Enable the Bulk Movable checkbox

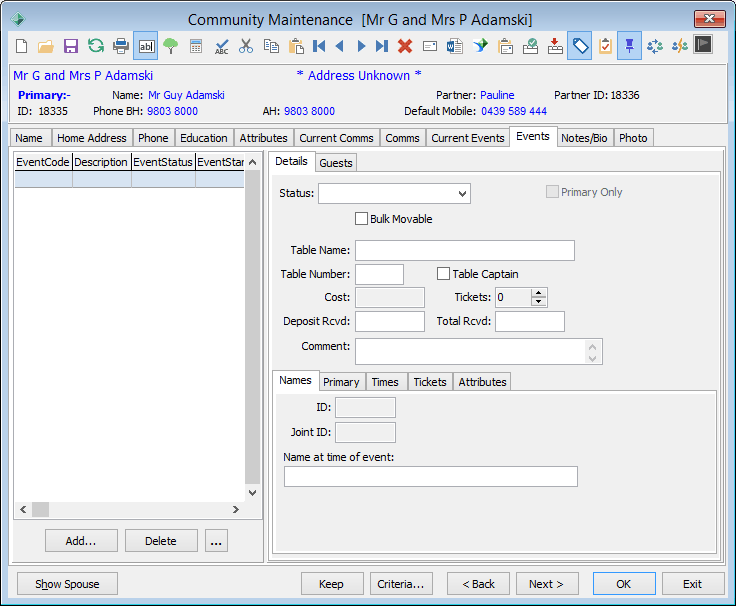pyautogui.click(x=361, y=219)
